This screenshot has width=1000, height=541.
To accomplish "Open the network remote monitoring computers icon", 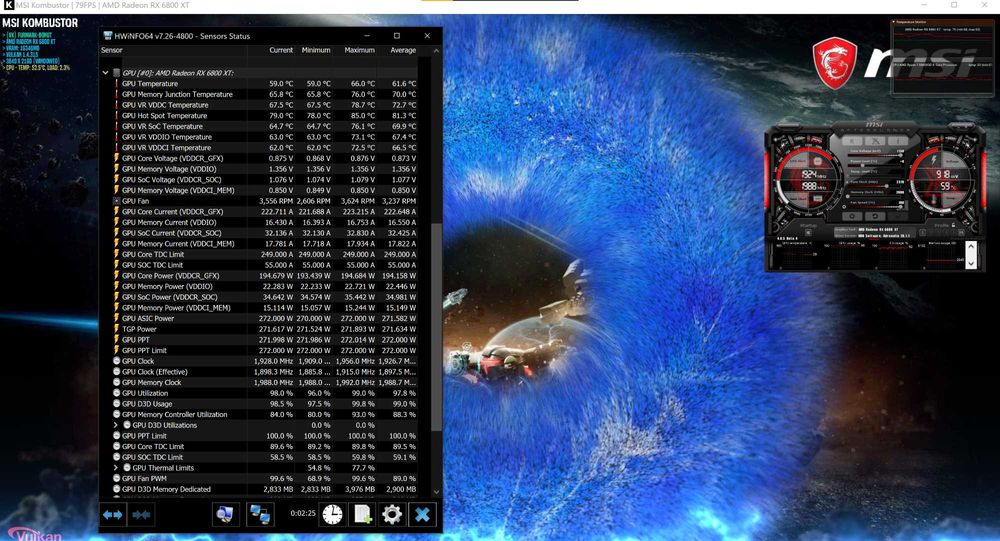I will 260,514.
